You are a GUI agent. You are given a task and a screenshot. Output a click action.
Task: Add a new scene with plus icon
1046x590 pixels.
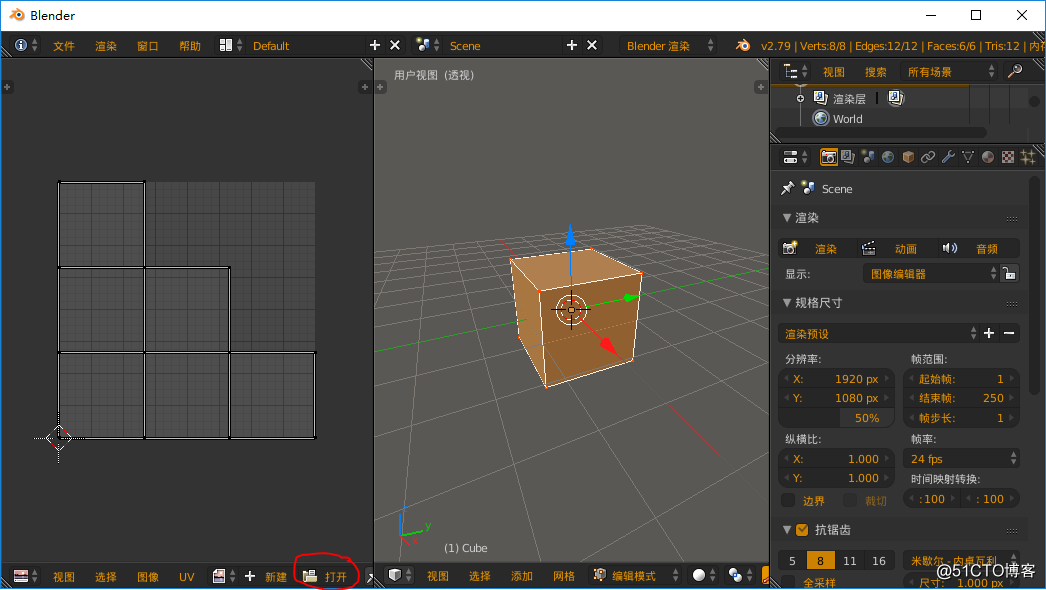point(572,45)
